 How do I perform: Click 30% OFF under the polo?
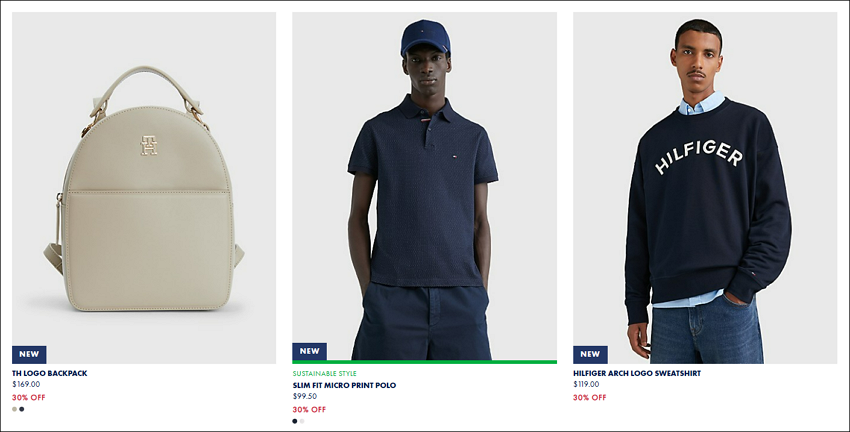click(310, 409)
